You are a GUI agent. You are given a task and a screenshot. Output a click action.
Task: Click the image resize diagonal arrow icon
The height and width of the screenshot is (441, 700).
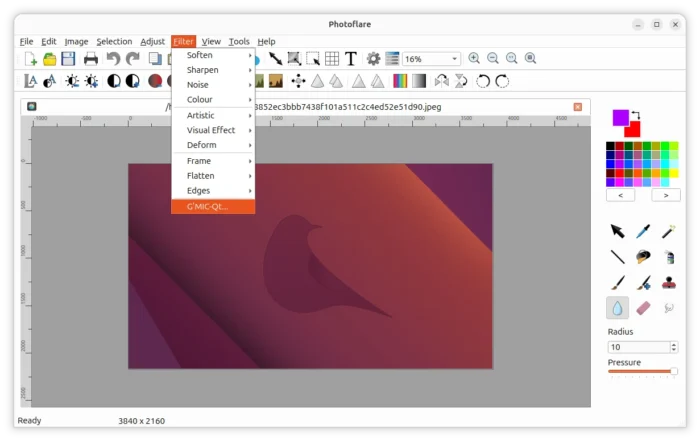(275, 58)
